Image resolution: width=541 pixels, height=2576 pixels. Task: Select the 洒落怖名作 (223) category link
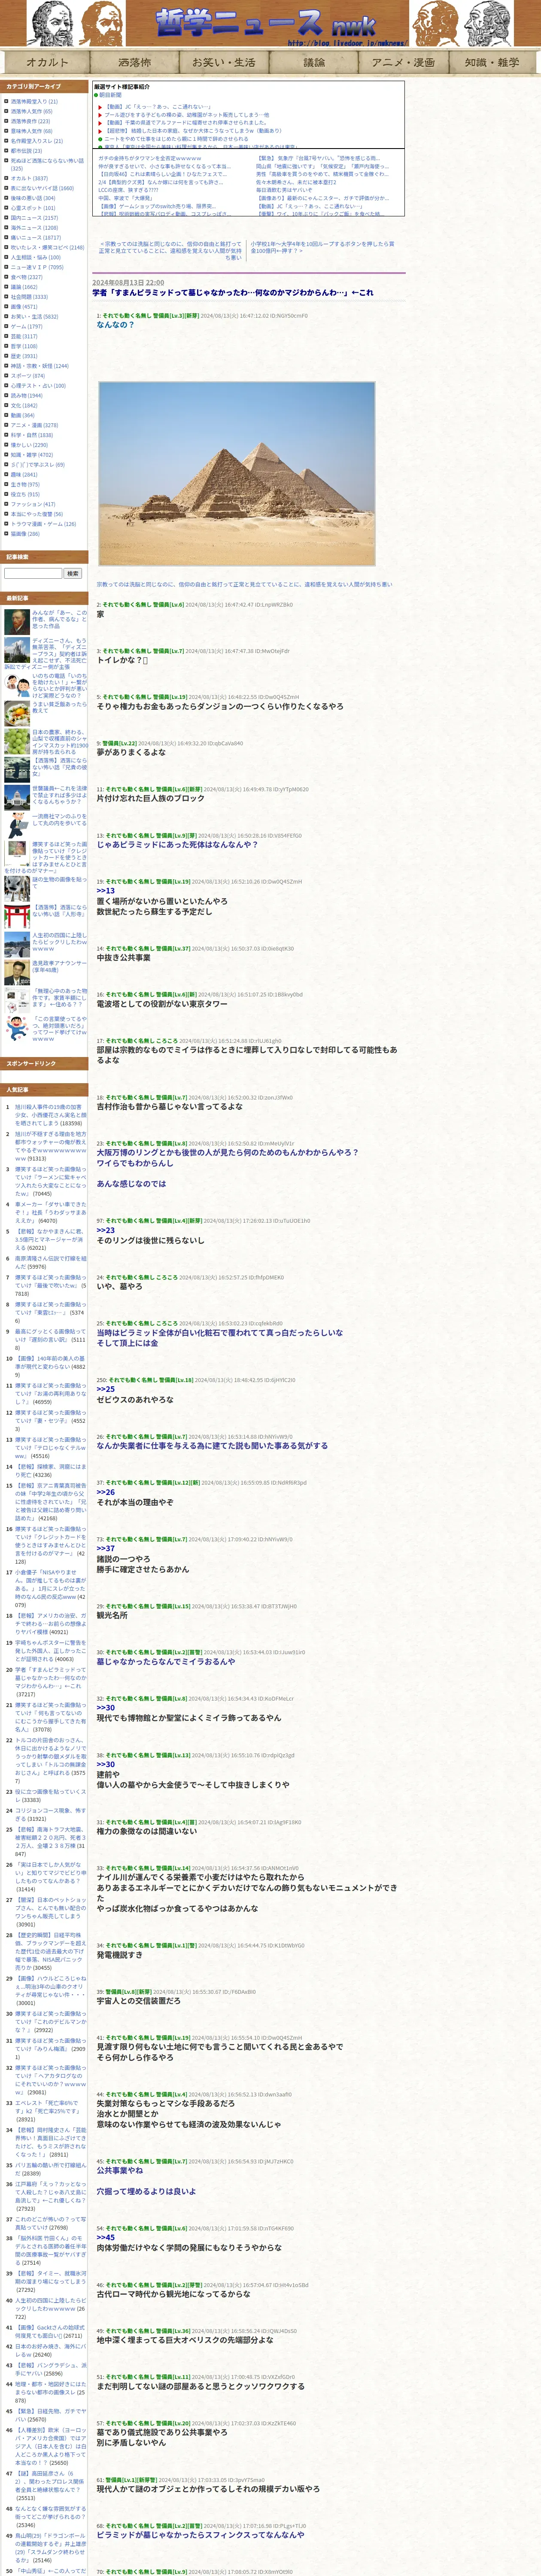click(30, 121)
